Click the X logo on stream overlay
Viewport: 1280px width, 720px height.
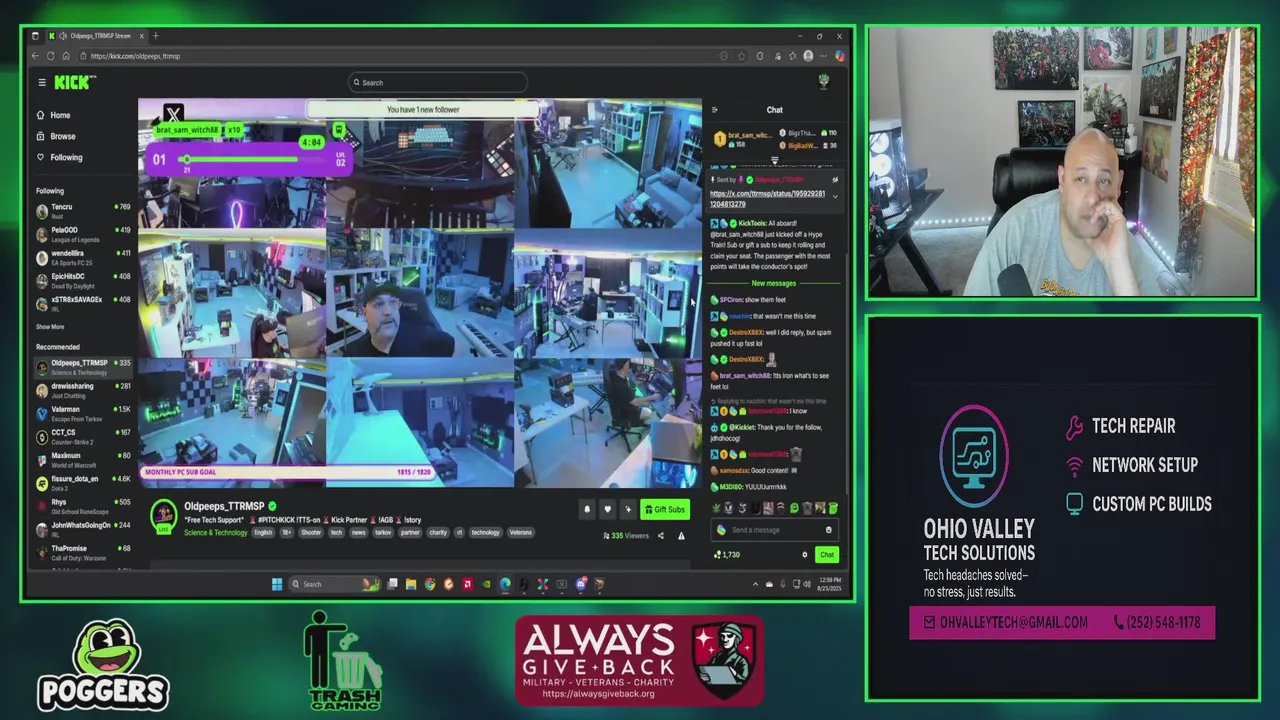[x=173, y=115]
